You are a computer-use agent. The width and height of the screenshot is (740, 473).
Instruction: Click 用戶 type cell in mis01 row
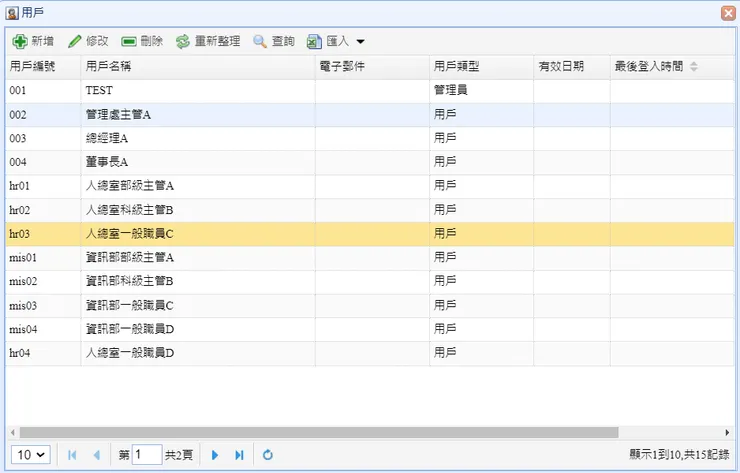coord(481,258)
